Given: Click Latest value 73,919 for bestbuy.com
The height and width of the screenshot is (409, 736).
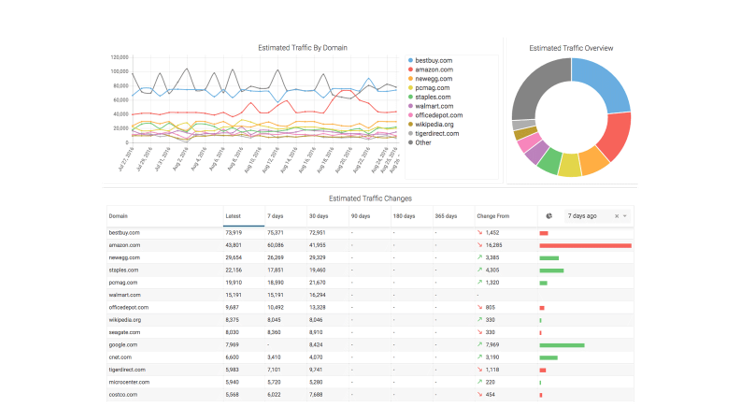Looking at the screenshot, I should 234,233.
